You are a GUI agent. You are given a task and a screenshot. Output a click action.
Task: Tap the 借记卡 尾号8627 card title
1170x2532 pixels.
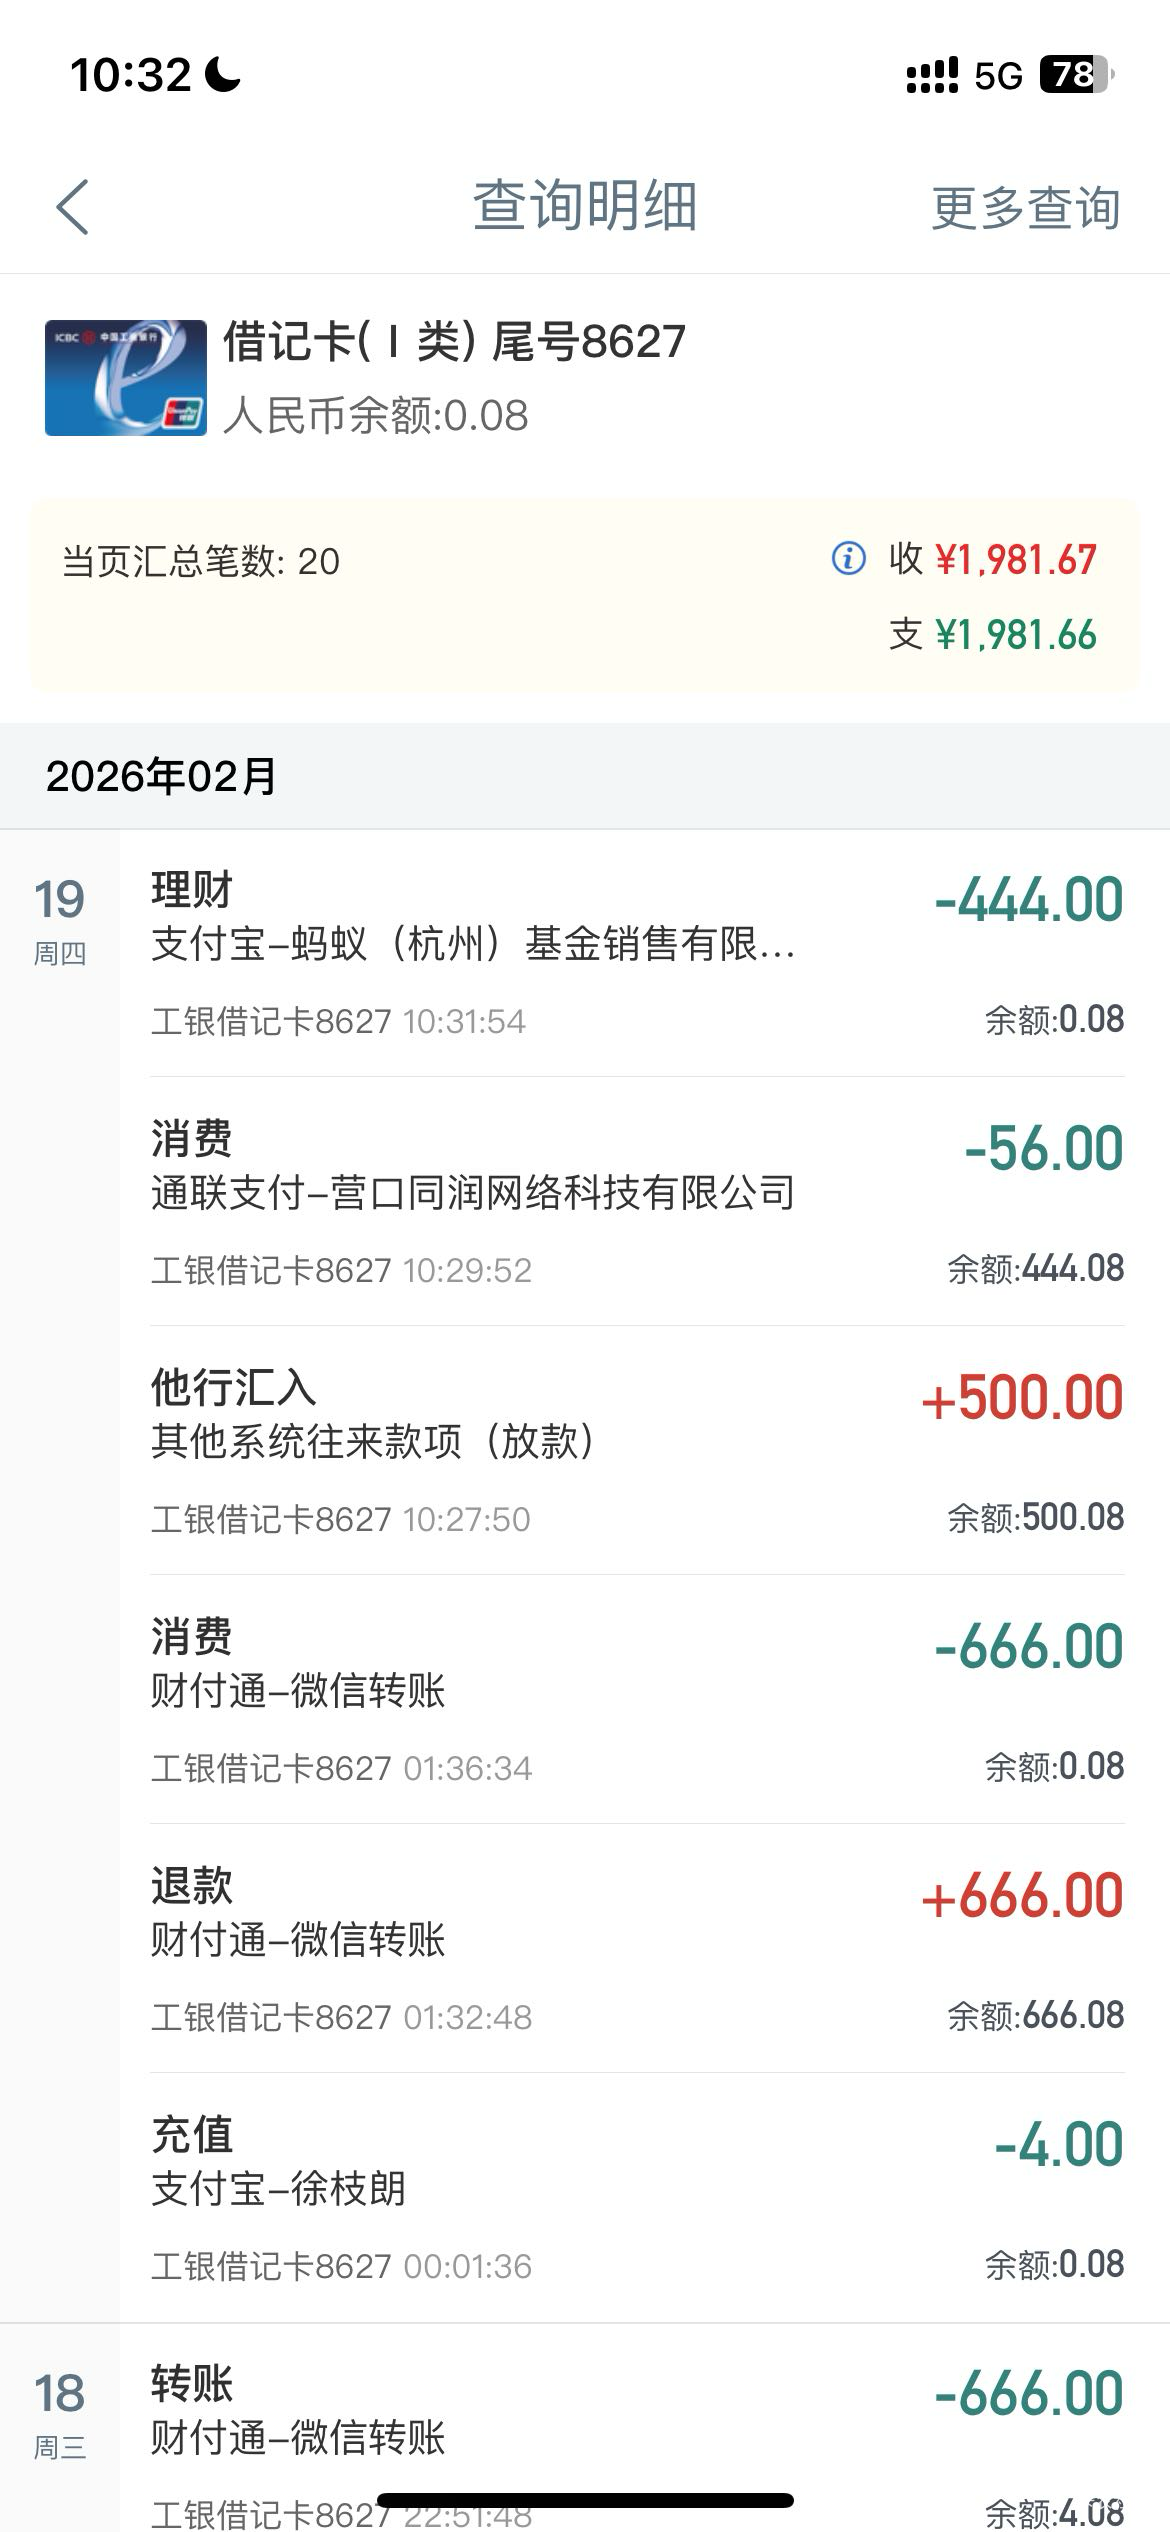pyautogui.click(x=454, y=342)
